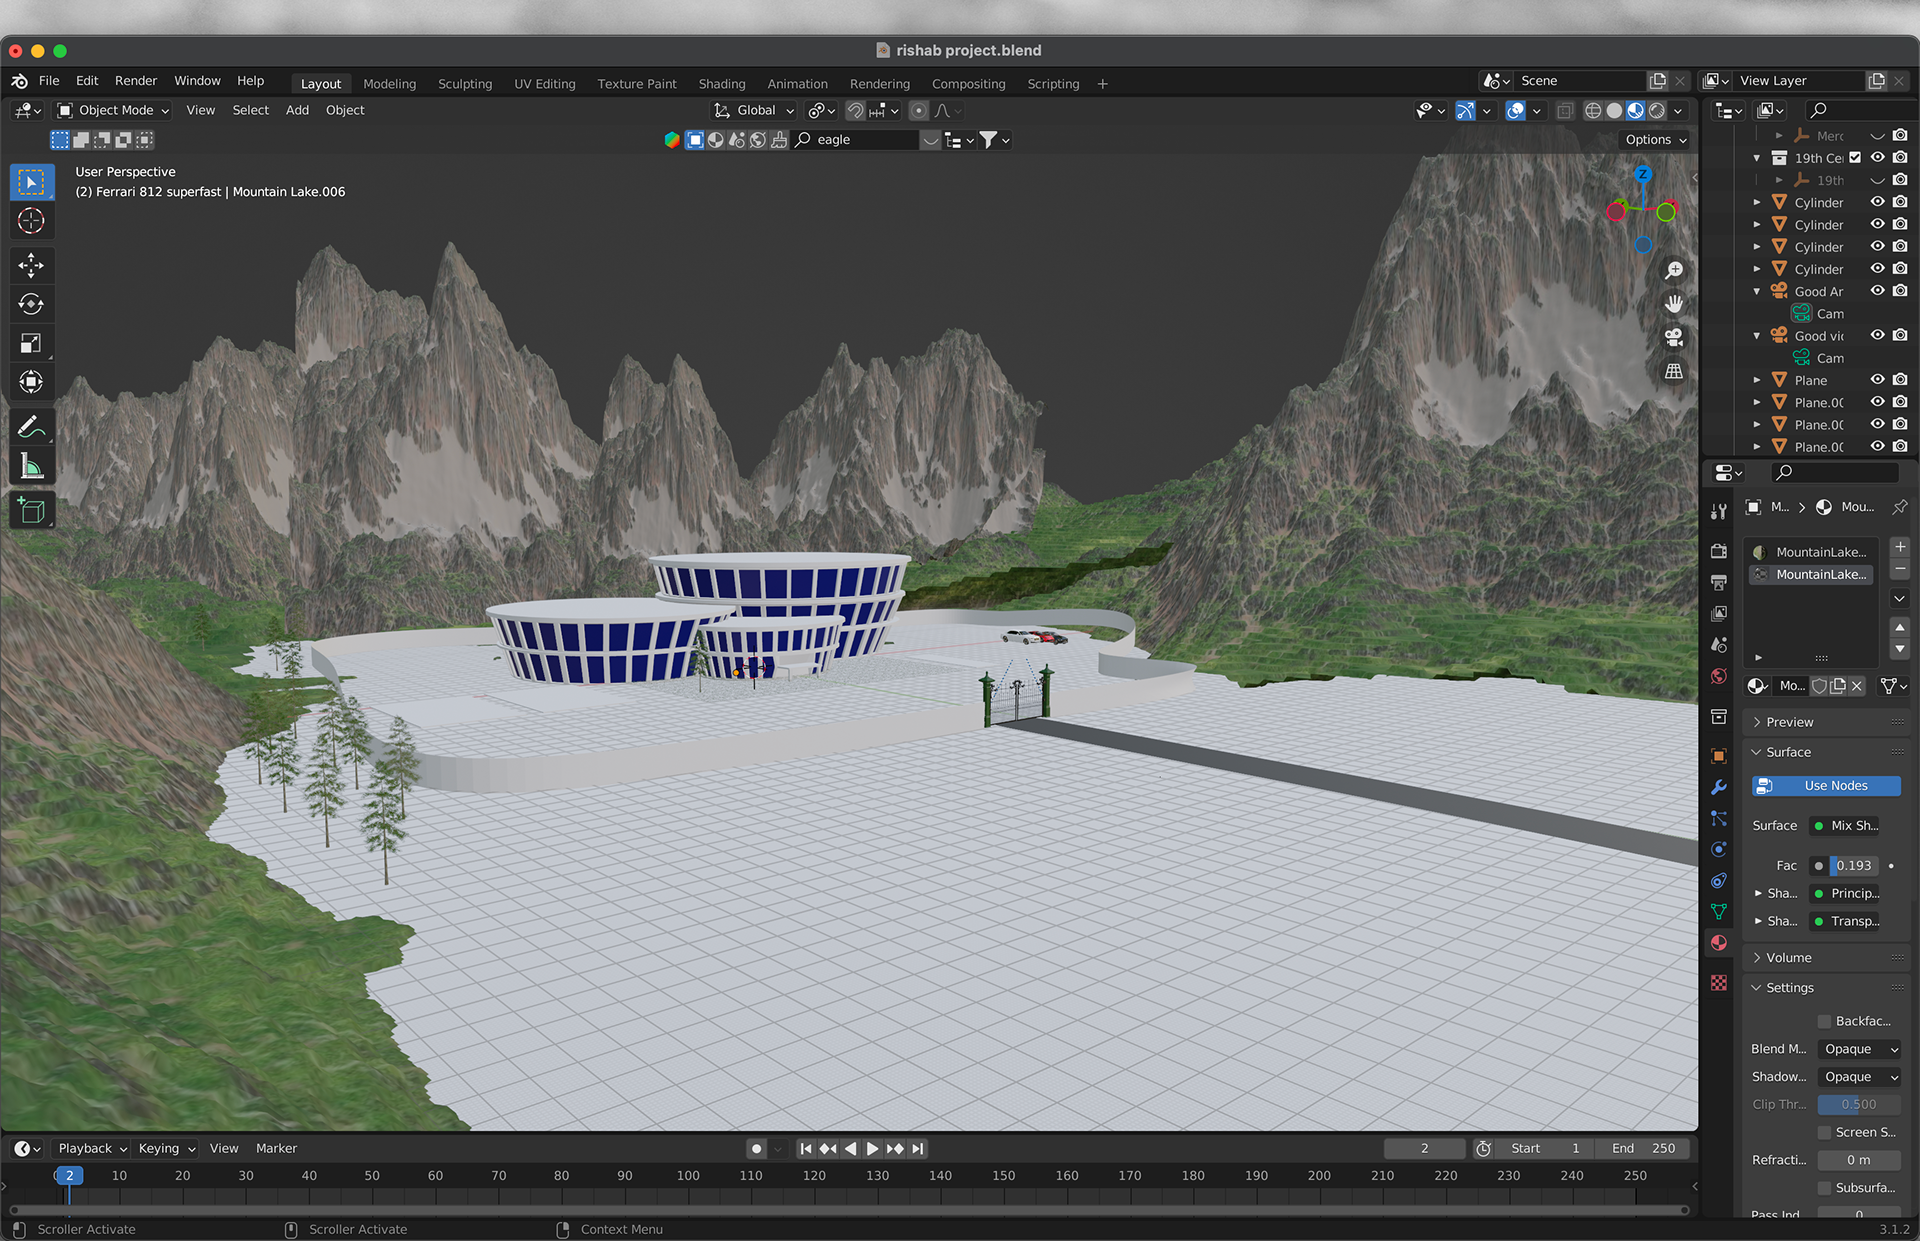Open the World properties tab
This screenshot has height=1241, width=1920.
(1719, 676)
